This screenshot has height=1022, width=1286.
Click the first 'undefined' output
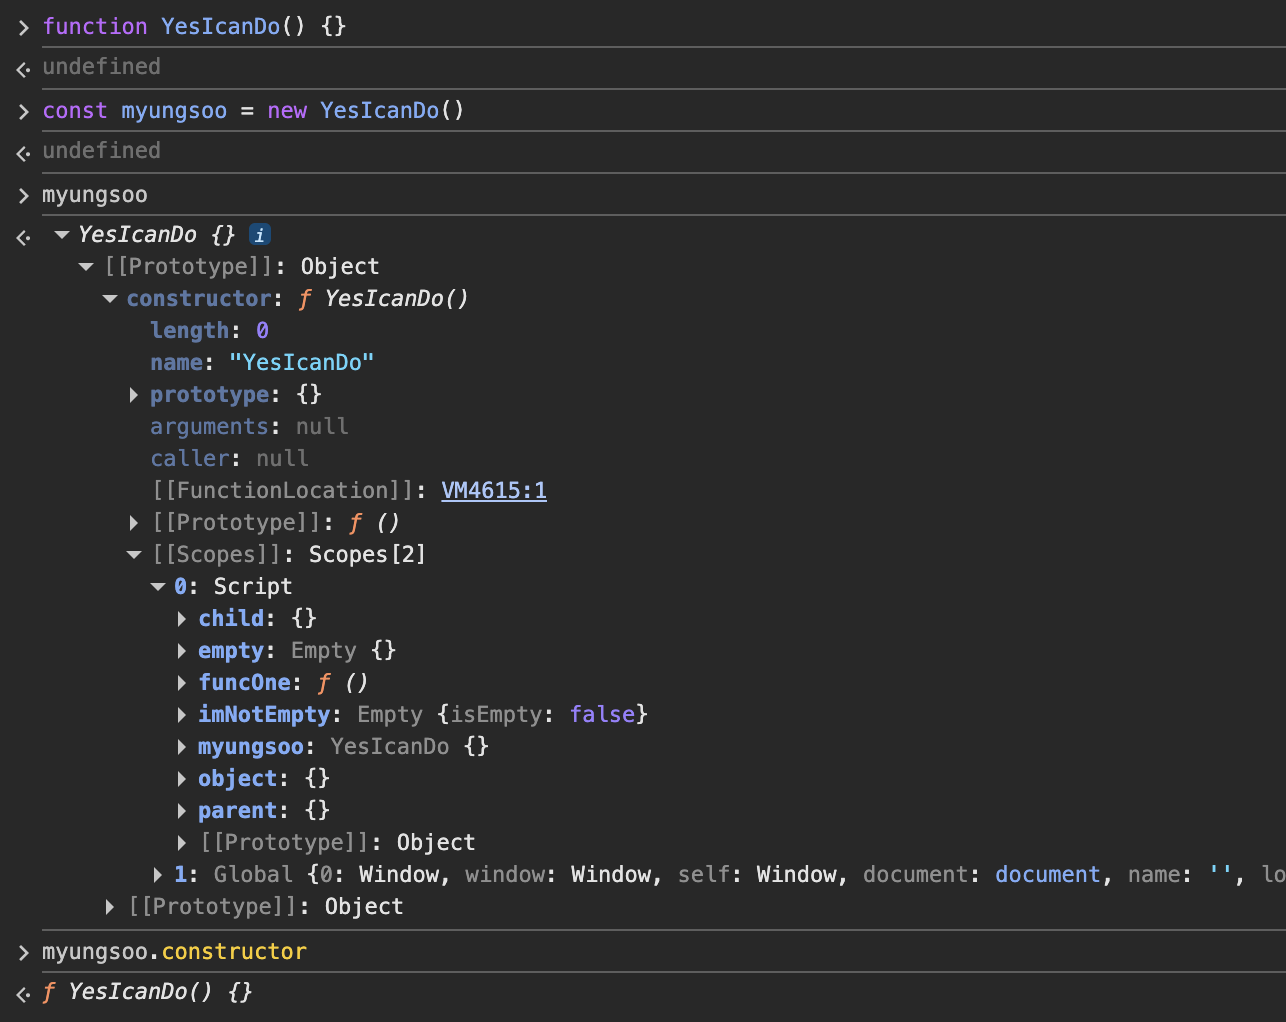101,66
